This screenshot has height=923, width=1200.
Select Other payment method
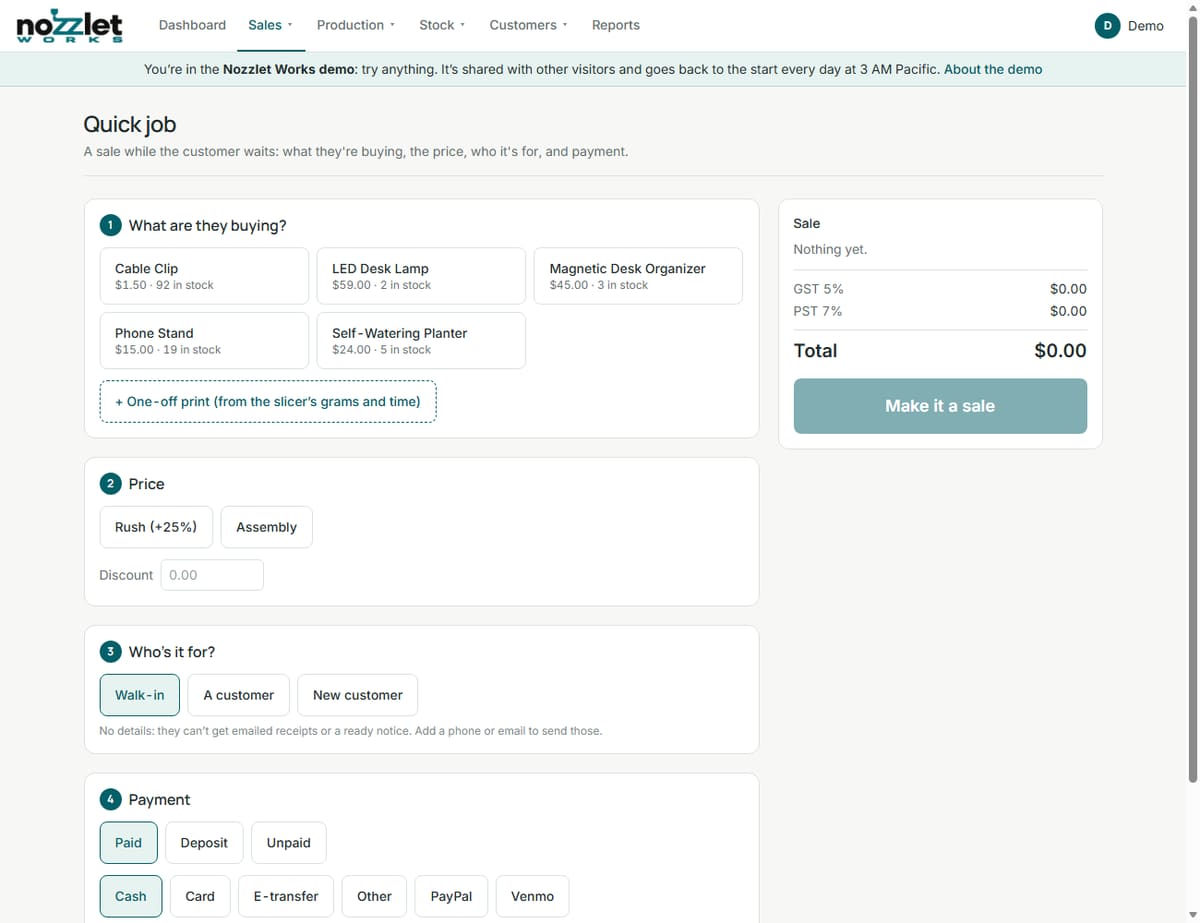(x=375, y=896)
